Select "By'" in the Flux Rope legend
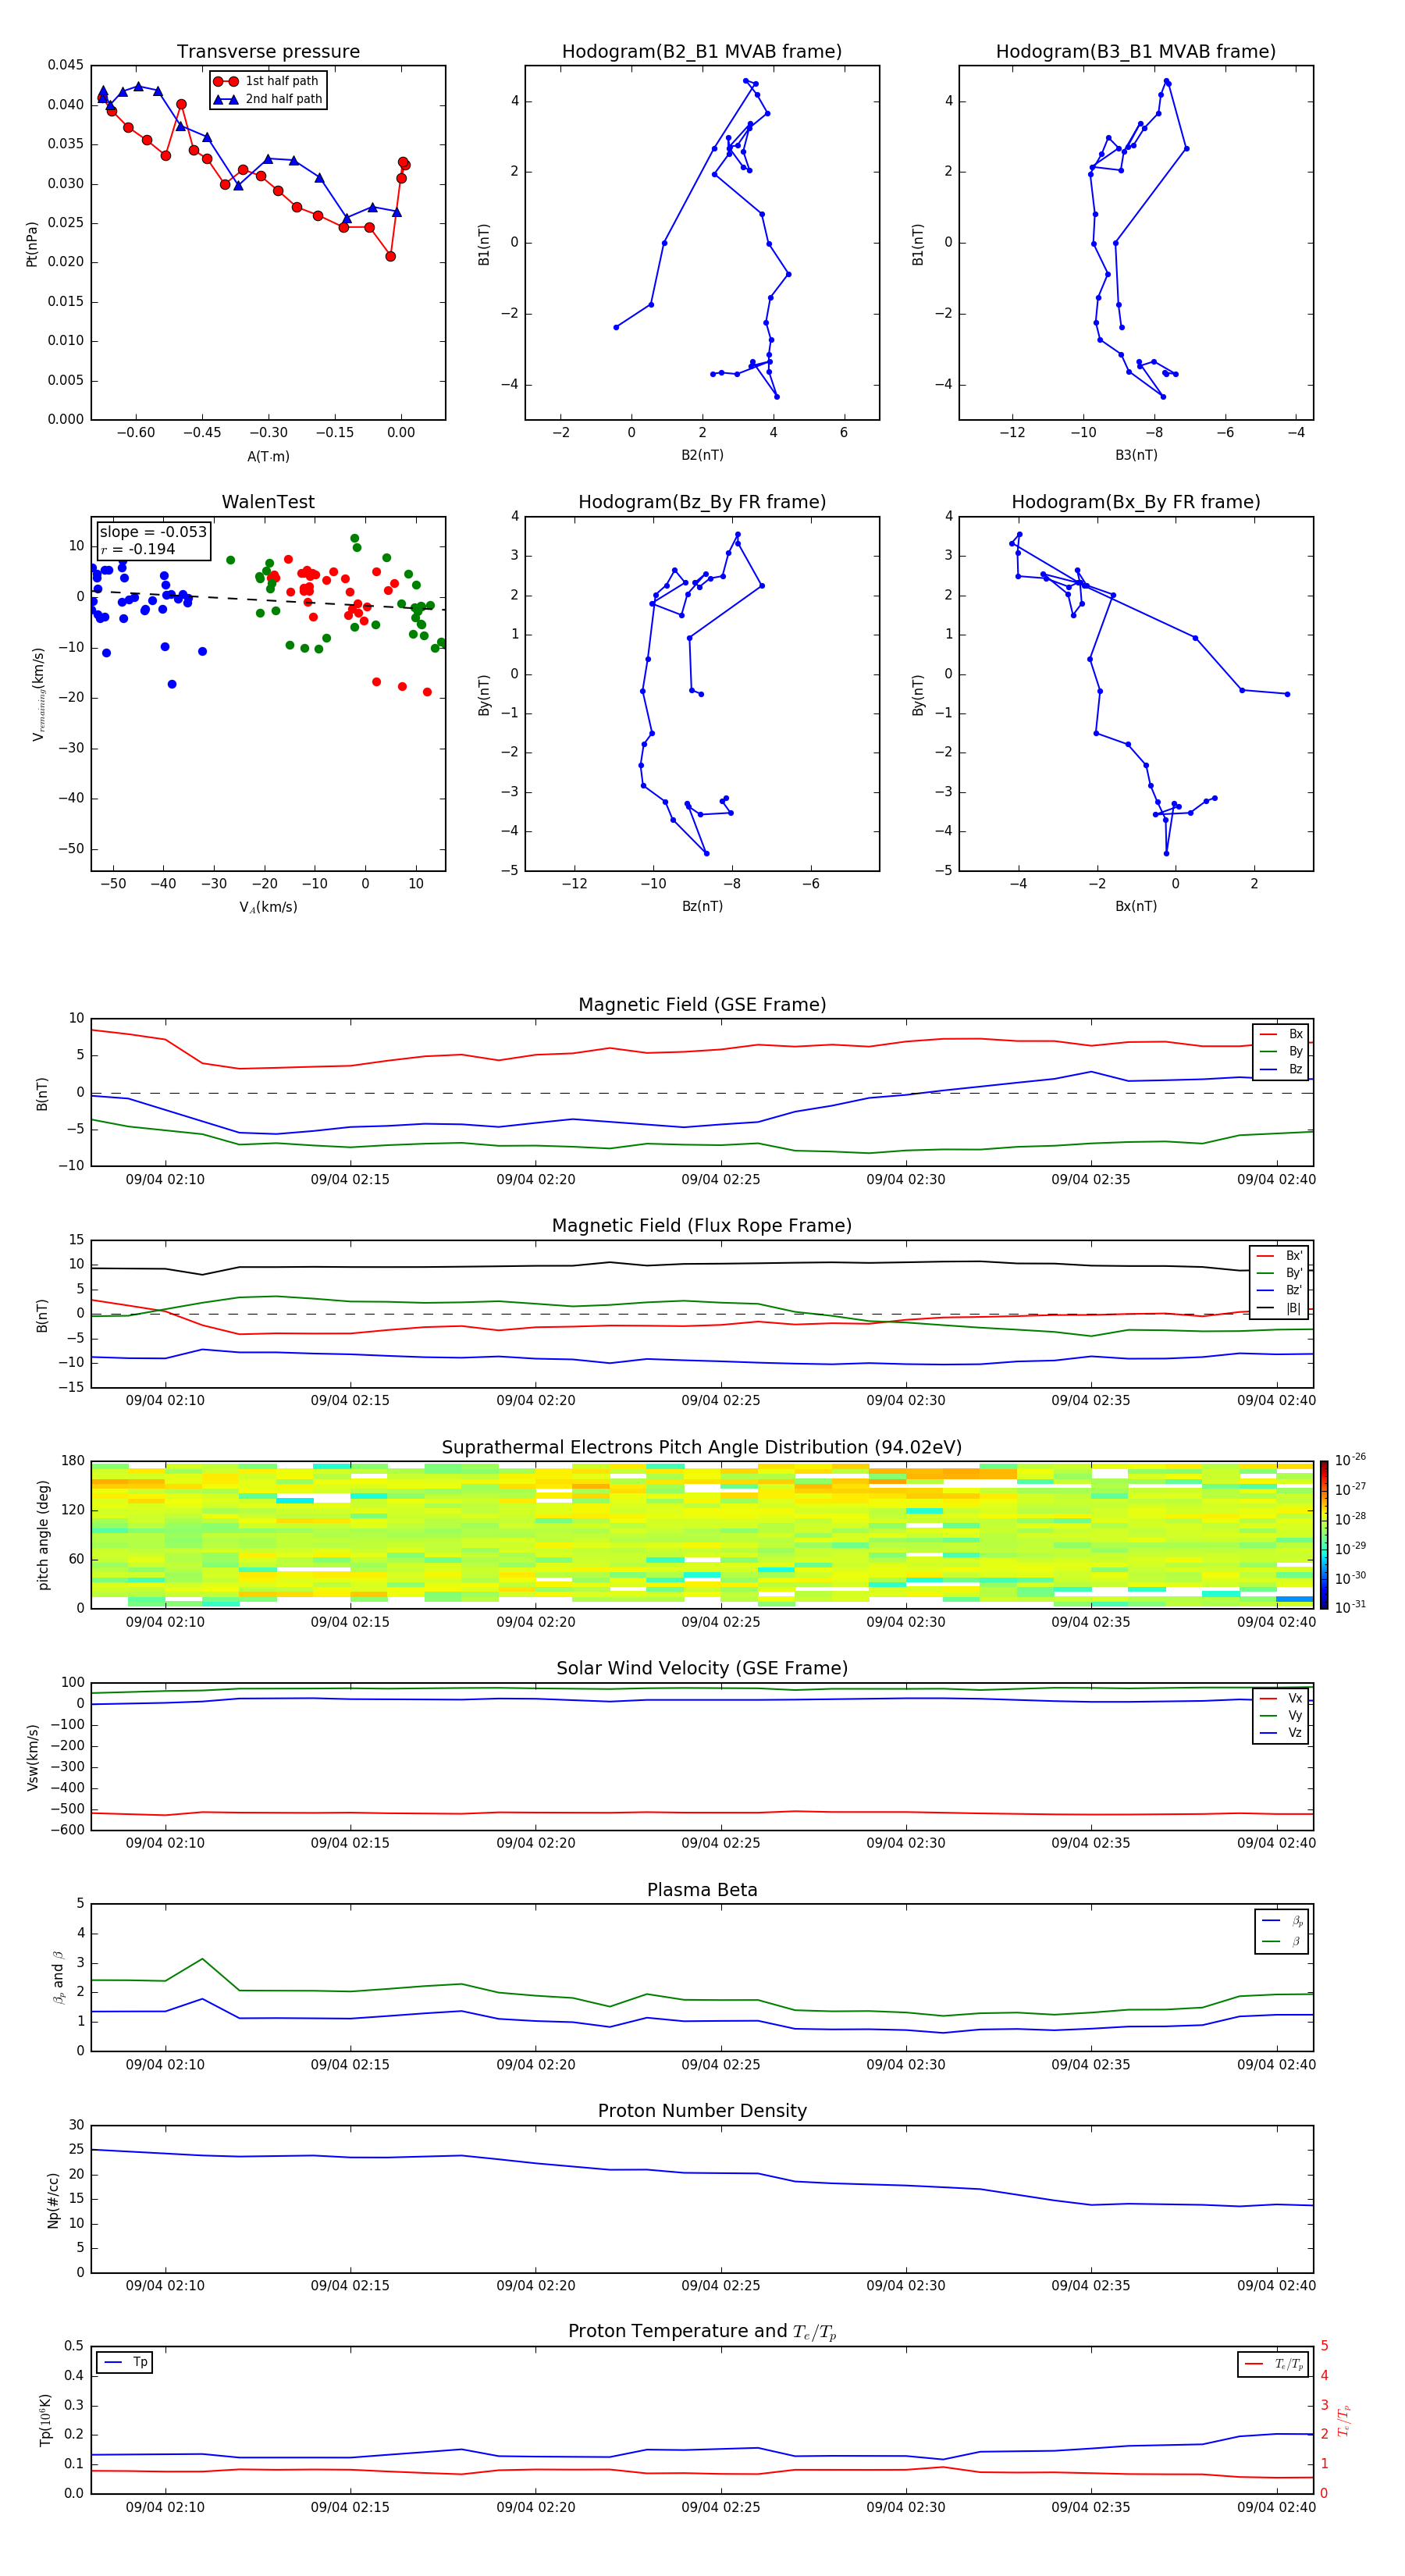Image resolution: width=1405 pixels, height=2576 pixels. pyautogui.click(x=1280, y=1273)
